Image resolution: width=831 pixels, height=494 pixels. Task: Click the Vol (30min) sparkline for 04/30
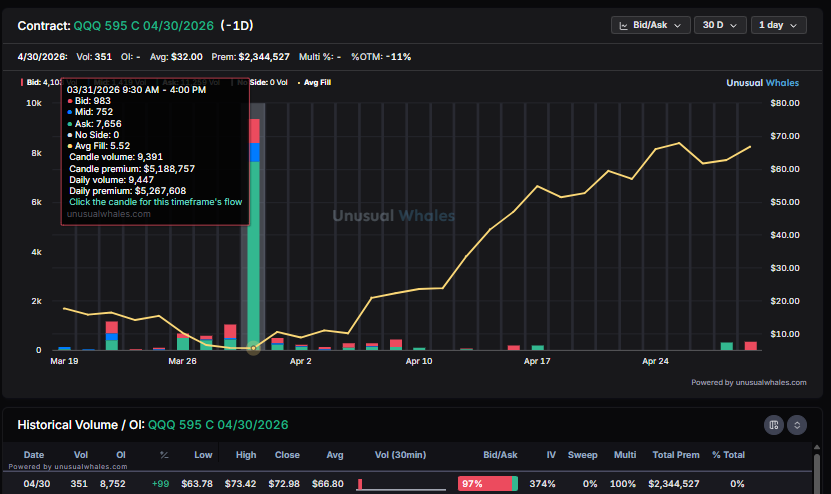click(401, 484)
